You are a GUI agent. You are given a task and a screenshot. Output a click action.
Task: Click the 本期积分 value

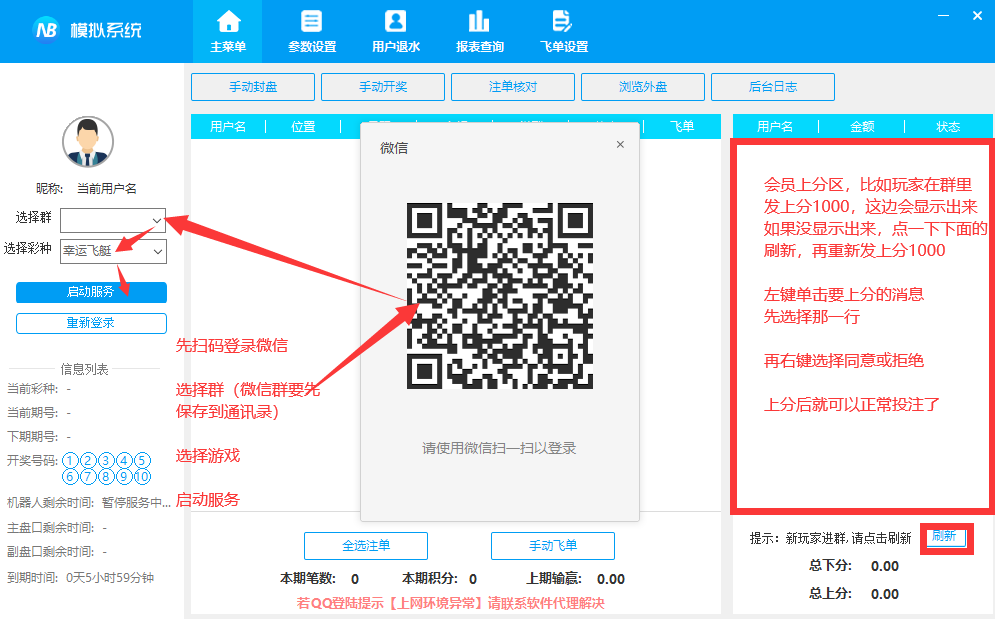tap(473, 579)
